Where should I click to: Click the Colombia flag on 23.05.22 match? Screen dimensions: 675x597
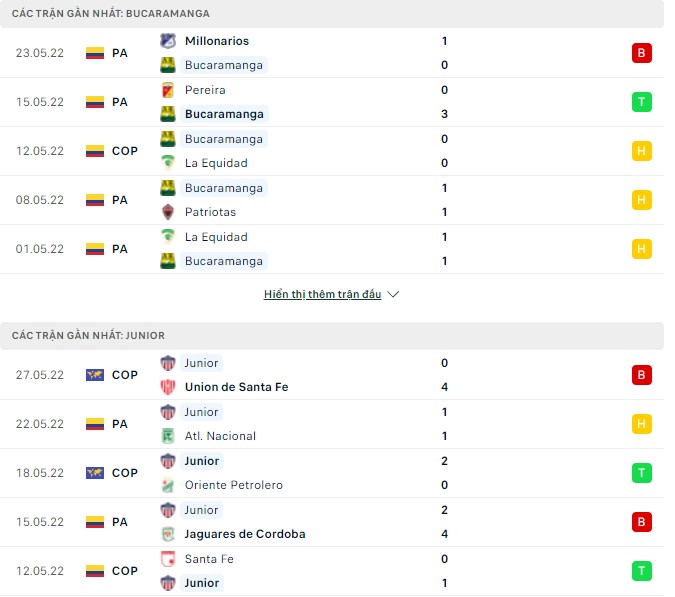tap(95, 53)
